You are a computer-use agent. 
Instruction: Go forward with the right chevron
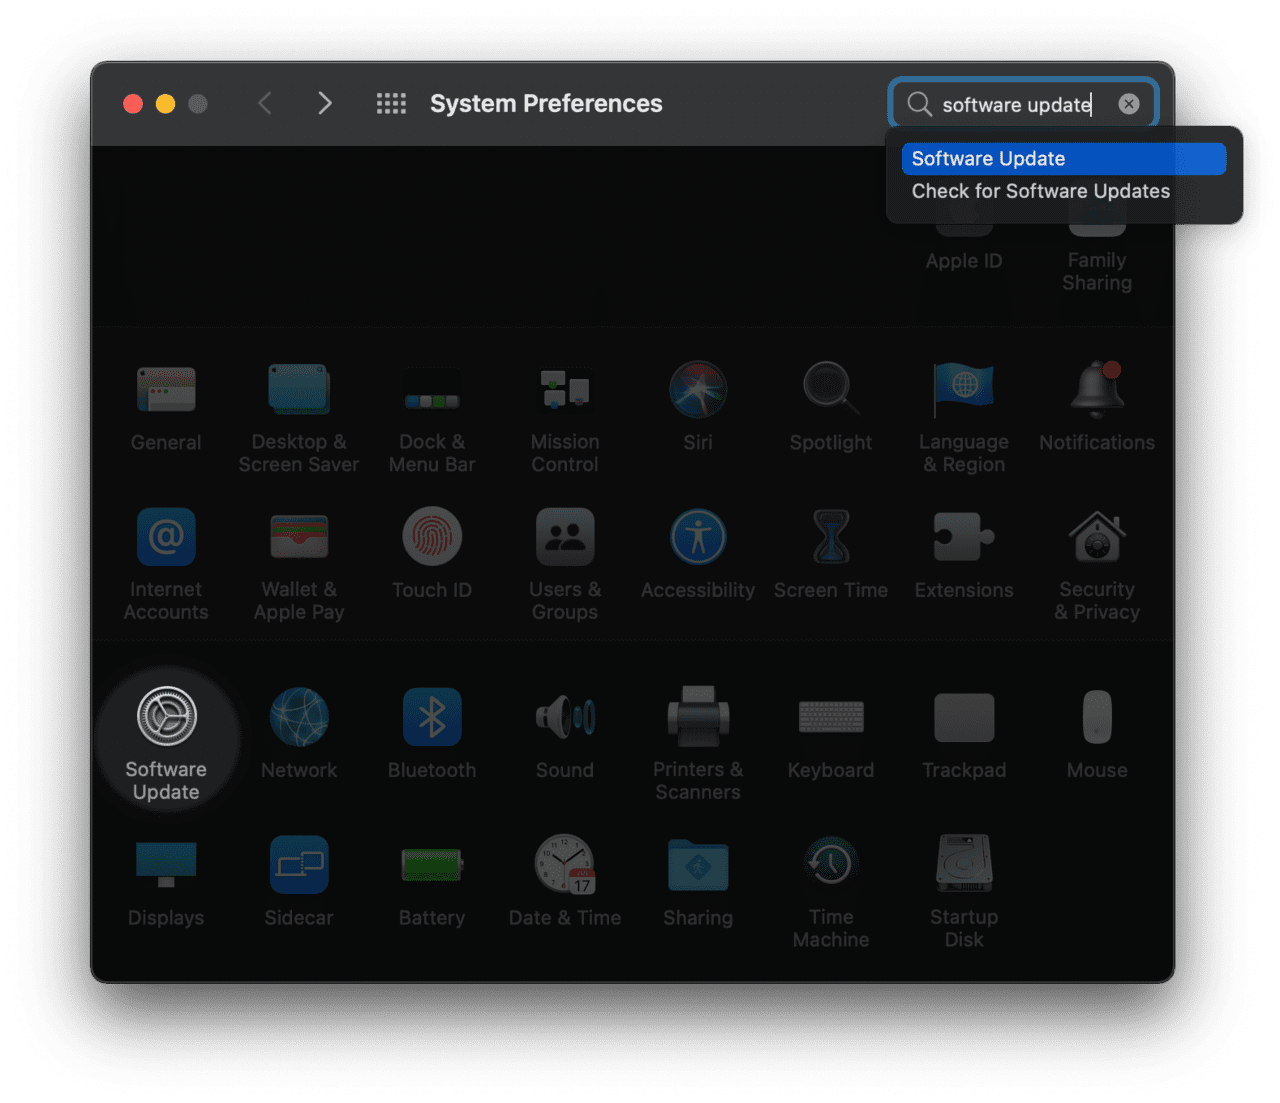click(x=324, y=103)
